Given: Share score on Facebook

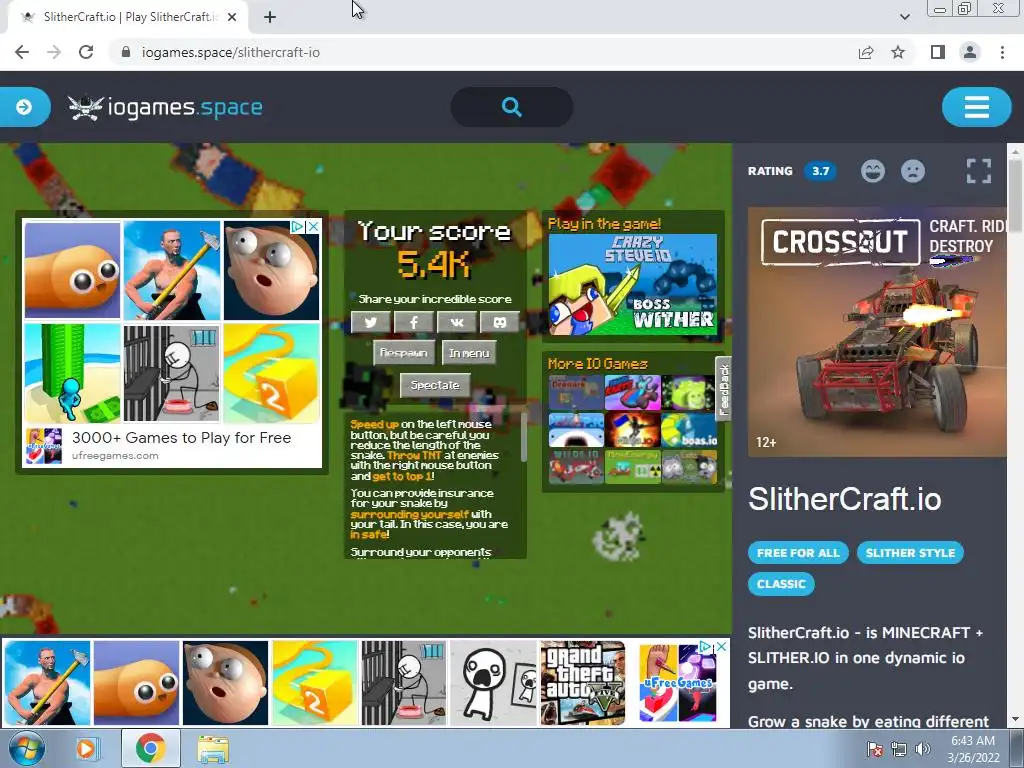Looking at the screenshot, I should coord(413,322).
